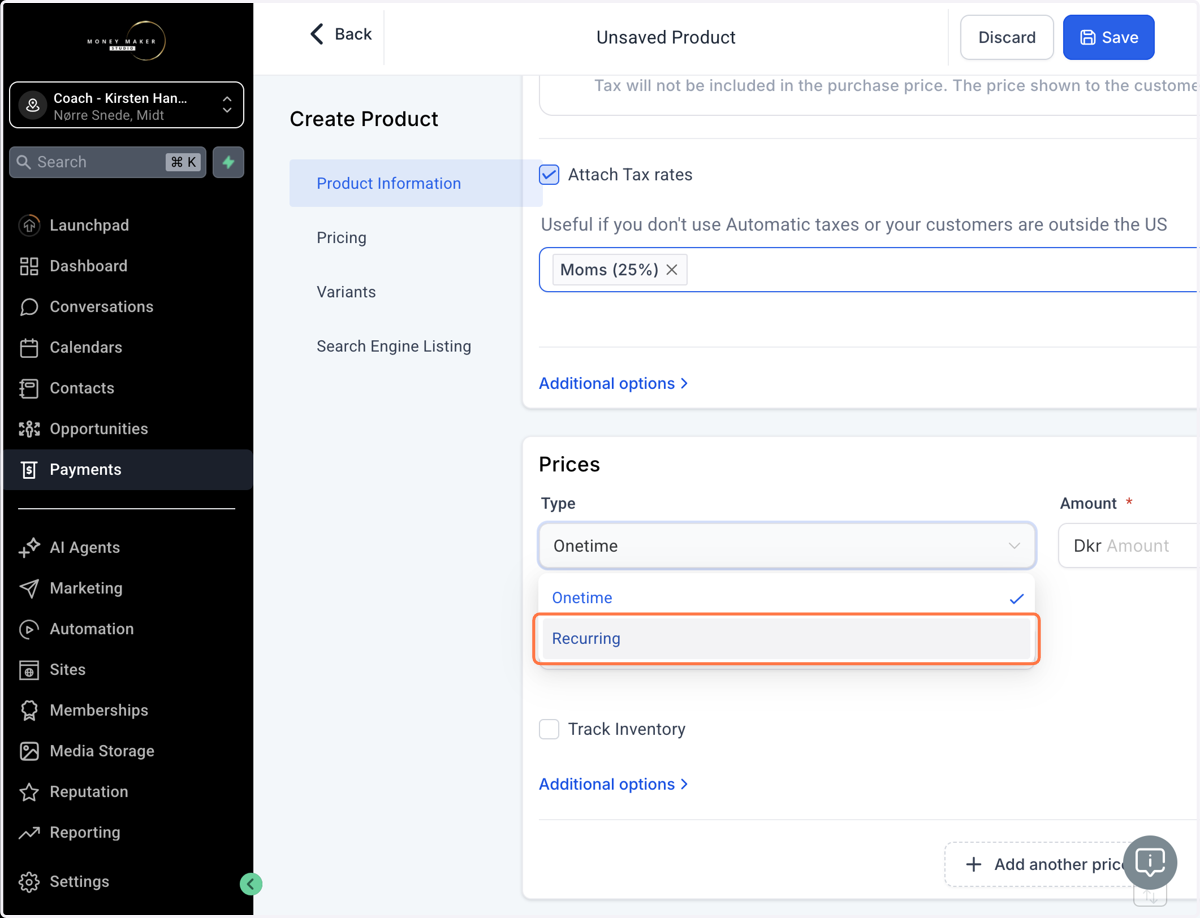Click the Marketing paper plane icon

click(29, 588)
